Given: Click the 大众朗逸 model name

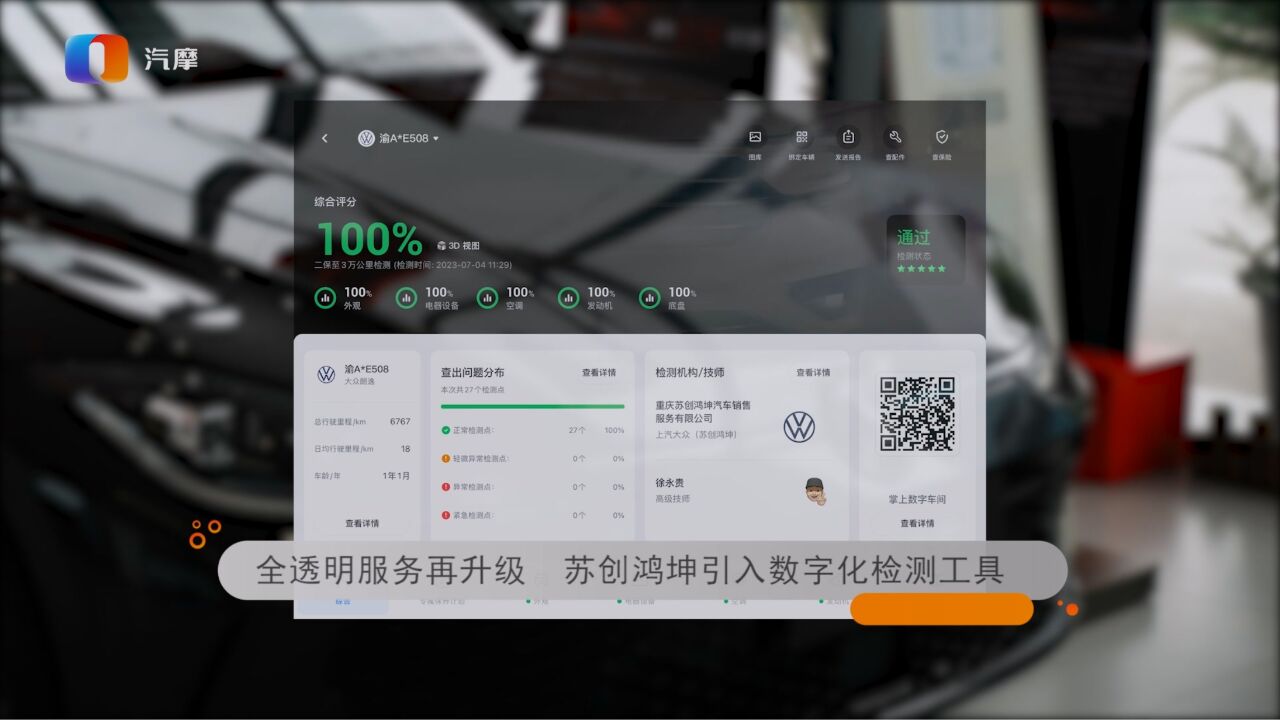Looking at the screenshot, I should click(x=361, y=382).
